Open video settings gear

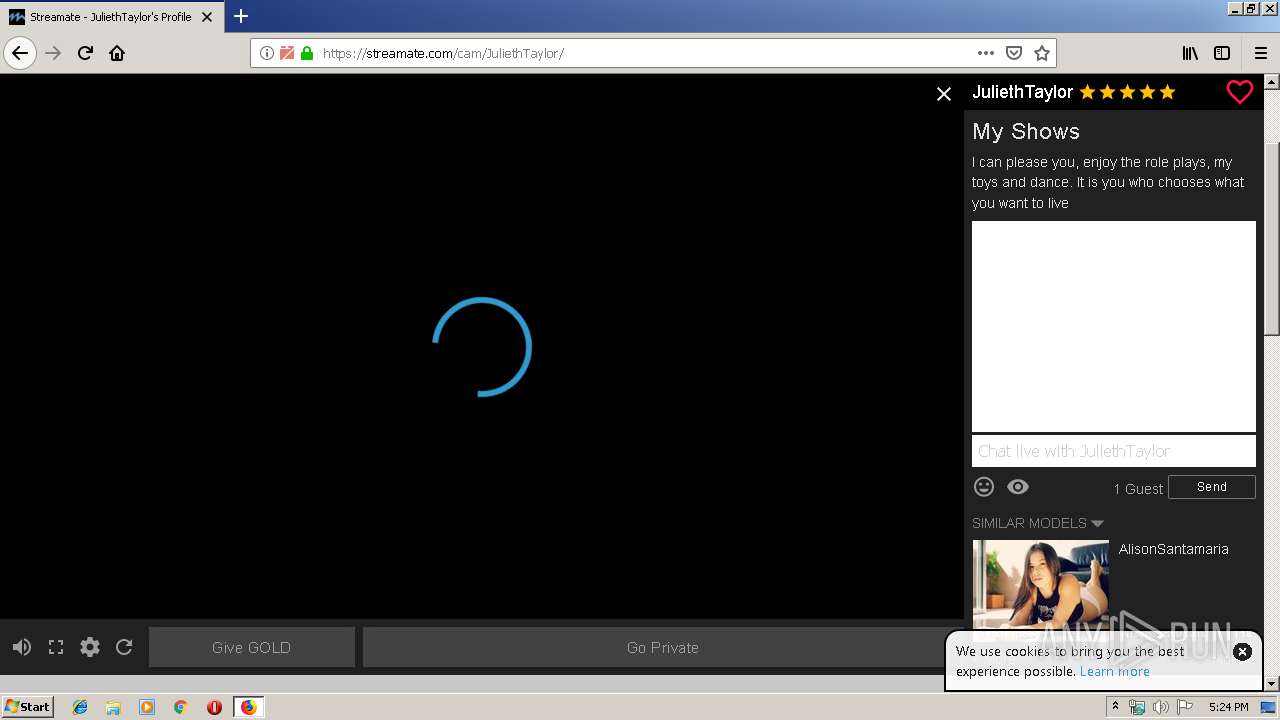pyautogui.click(x=90, y=647)
